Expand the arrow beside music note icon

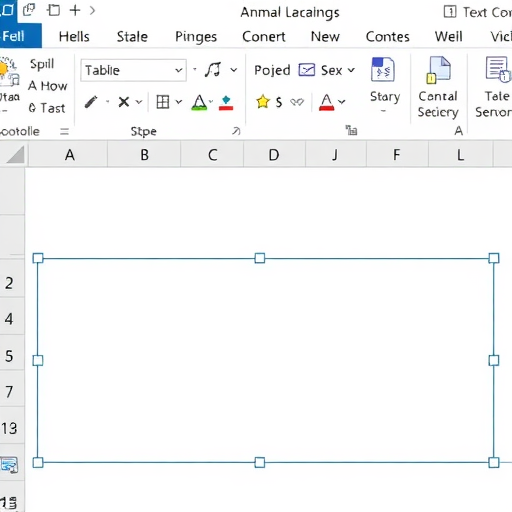coord(234,70)
